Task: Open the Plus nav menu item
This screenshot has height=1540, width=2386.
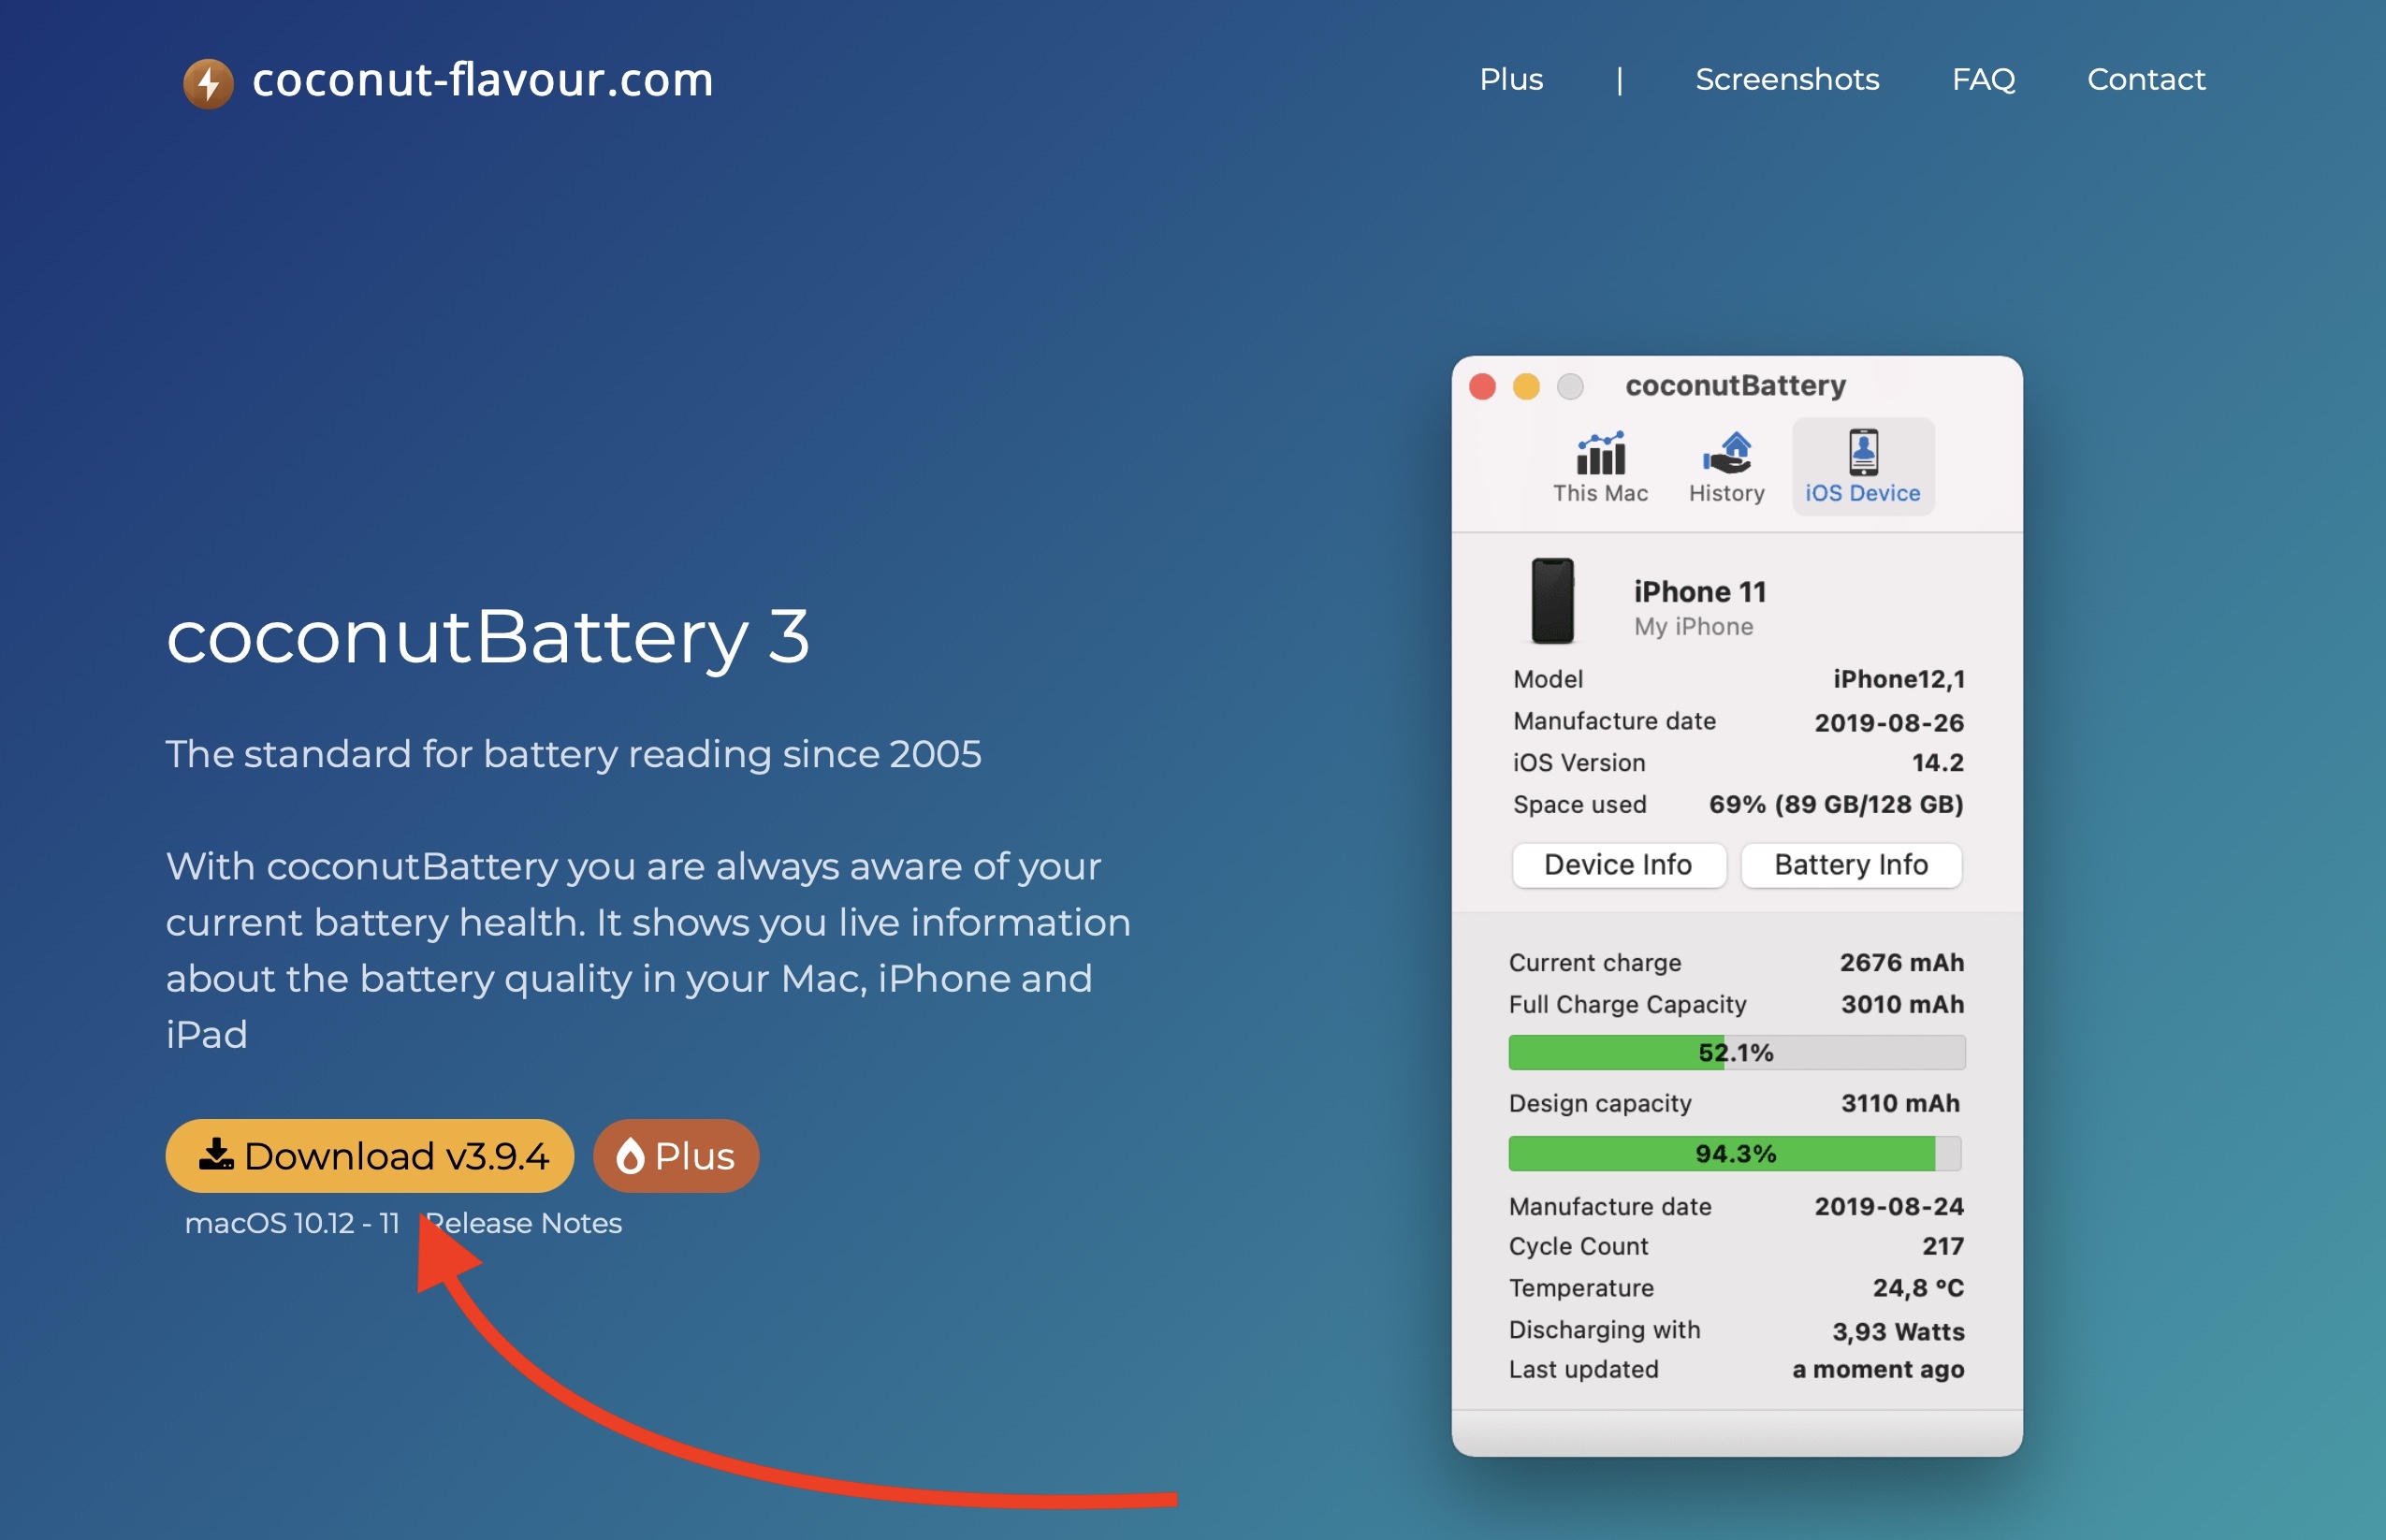Action: [x=1511, y=79]
